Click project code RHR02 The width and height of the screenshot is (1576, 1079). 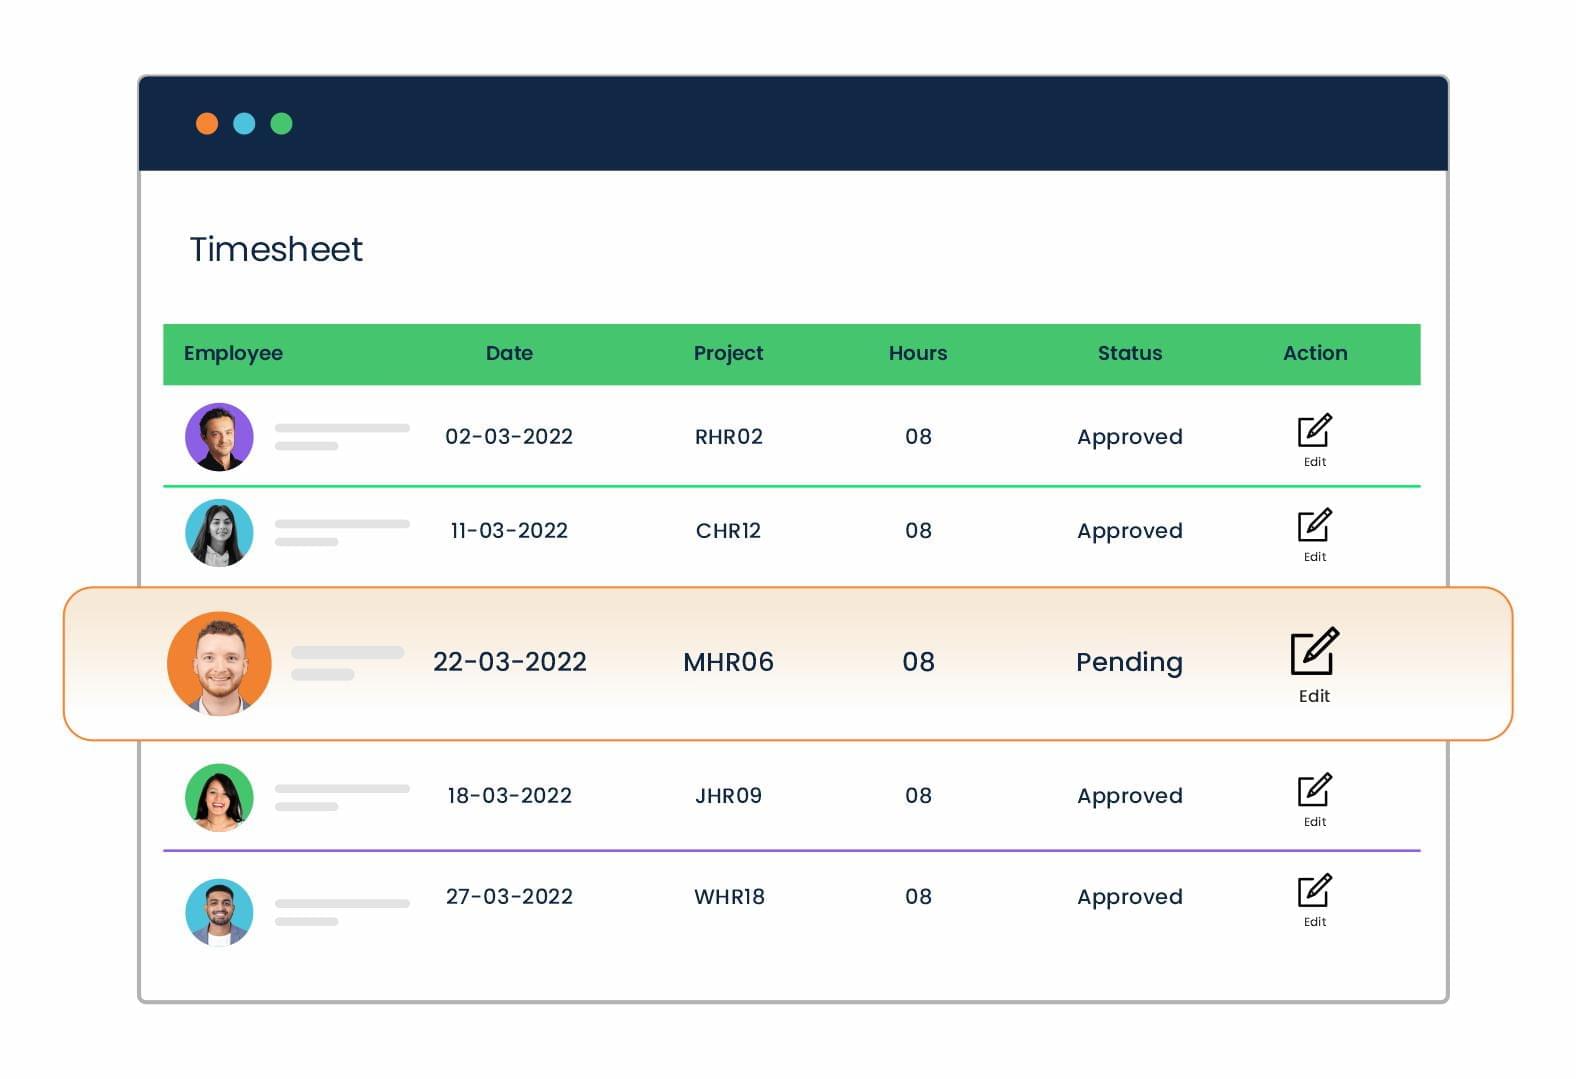728,437
